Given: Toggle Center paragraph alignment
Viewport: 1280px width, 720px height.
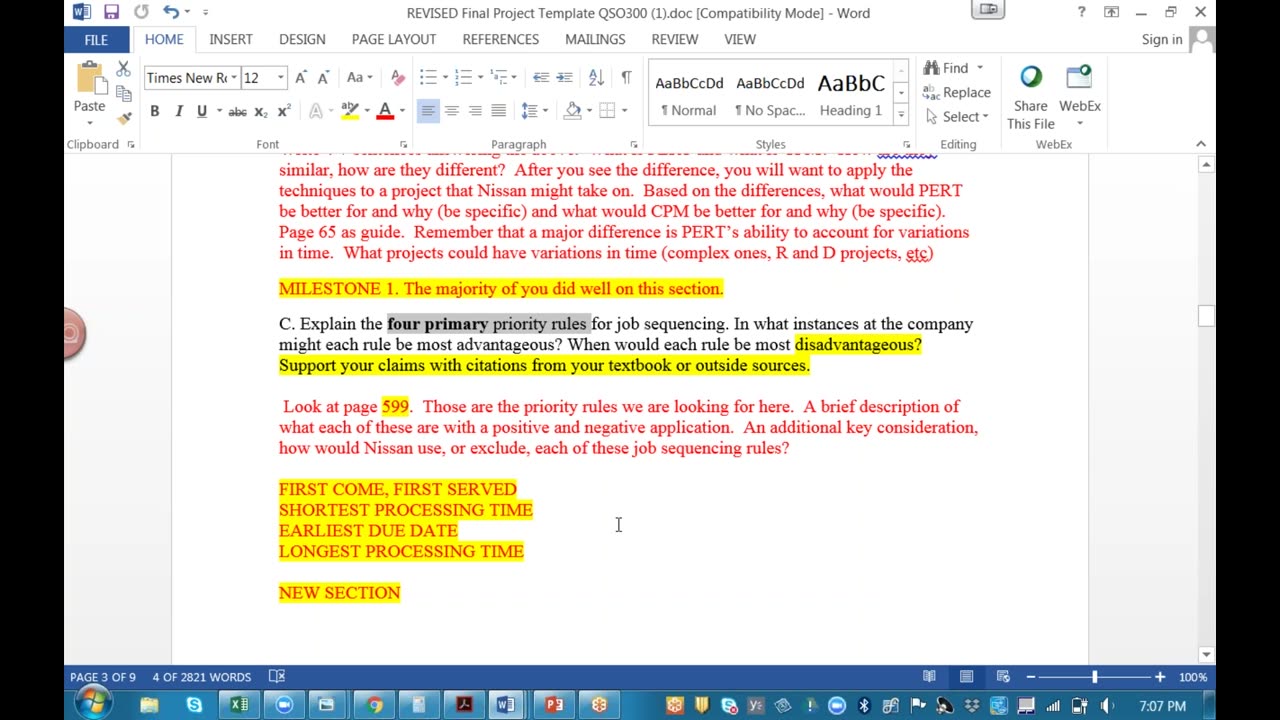Looking at the screenshot, I should [452, 111].
